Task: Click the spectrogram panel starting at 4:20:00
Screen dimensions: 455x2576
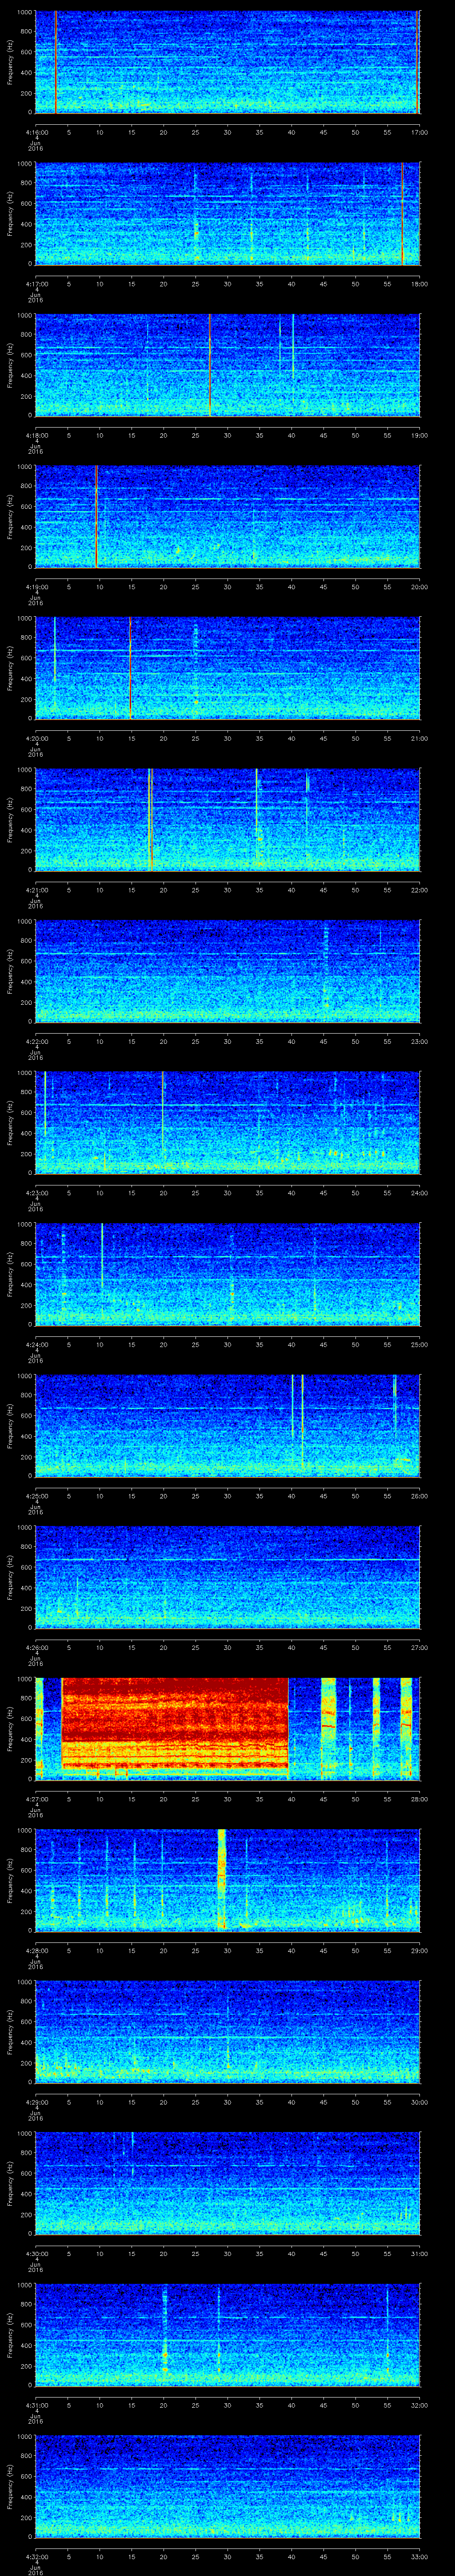Action: point(227,668)
